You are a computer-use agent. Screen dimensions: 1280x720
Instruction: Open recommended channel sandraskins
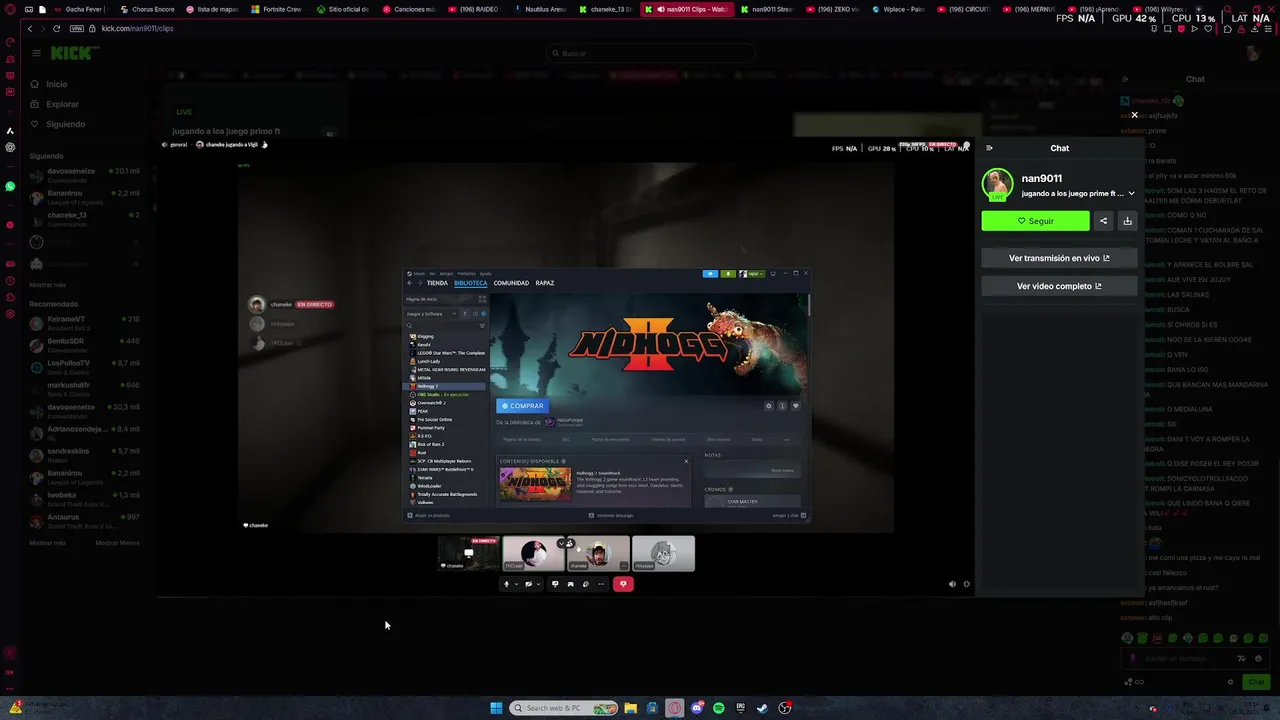[85, 455]
